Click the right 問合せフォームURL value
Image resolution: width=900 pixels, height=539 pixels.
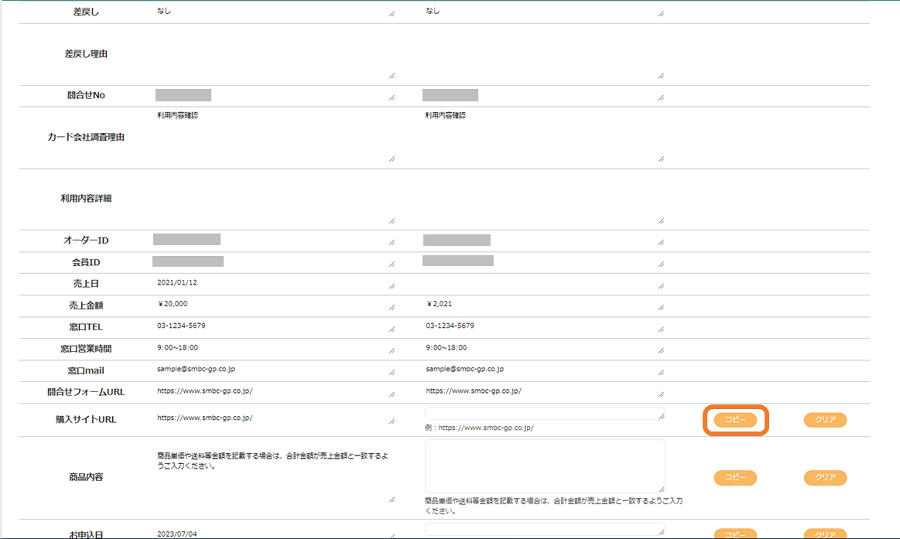pyautogui.click(x=474, y=391)
